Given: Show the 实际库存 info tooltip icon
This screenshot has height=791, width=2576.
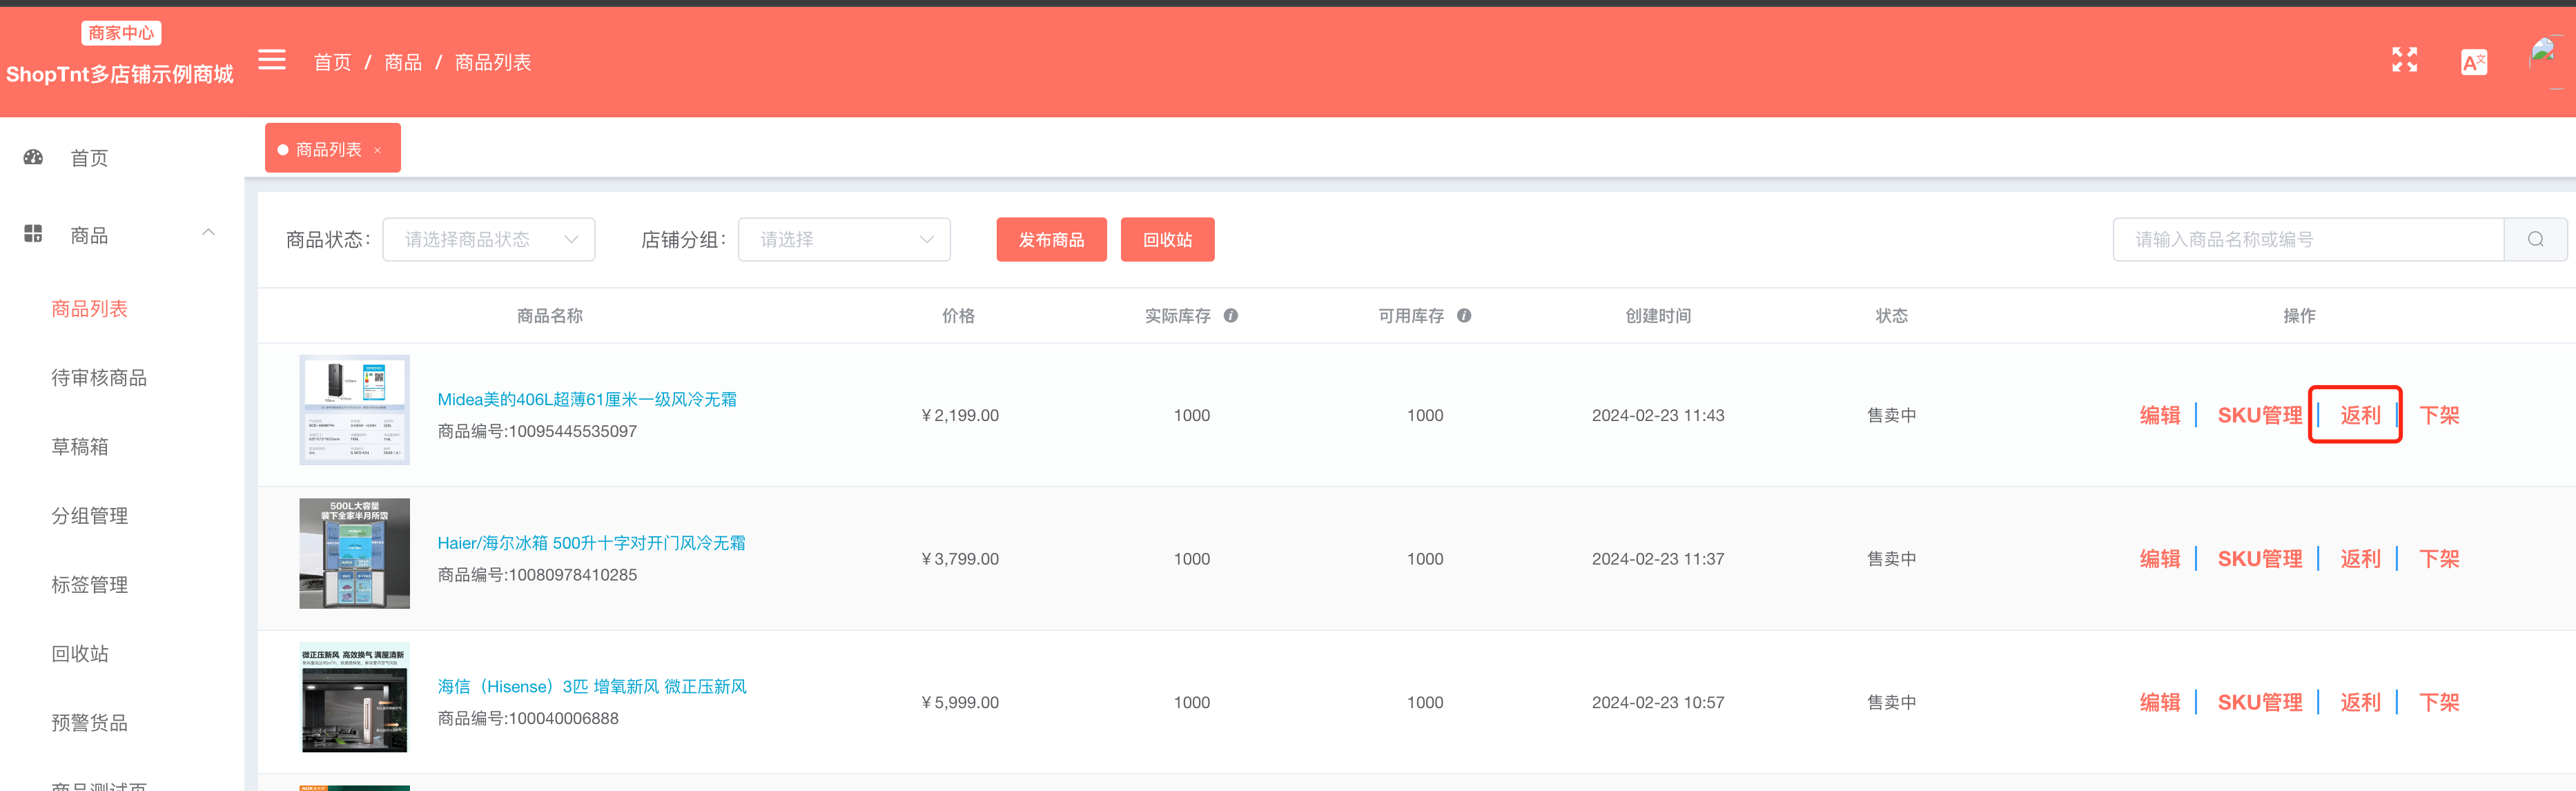Looking at the screenshot, I should coord(1230,316).
